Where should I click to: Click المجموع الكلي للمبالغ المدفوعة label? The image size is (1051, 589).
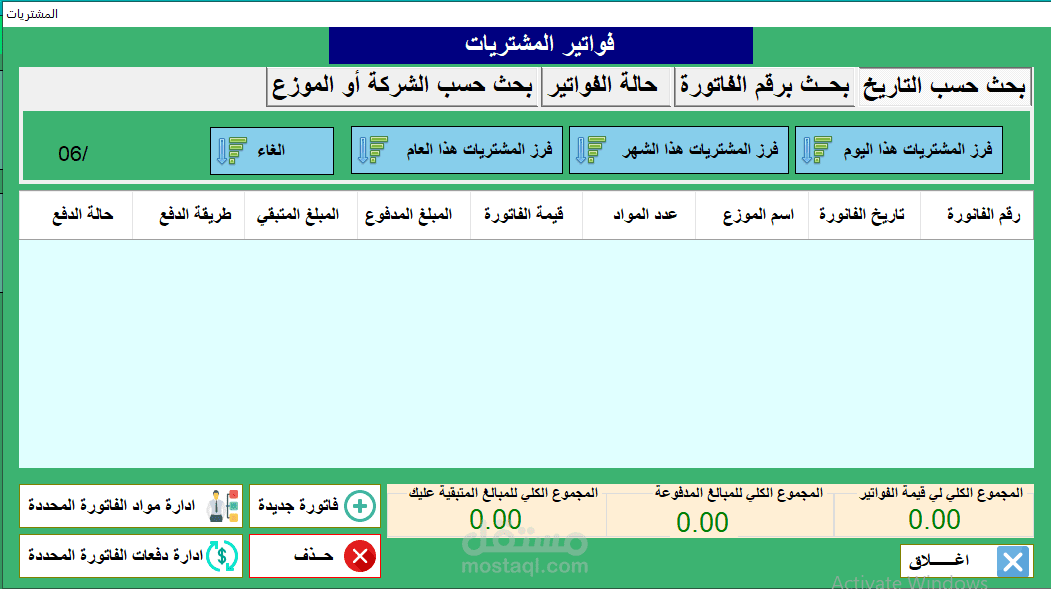tap(739, 493)
